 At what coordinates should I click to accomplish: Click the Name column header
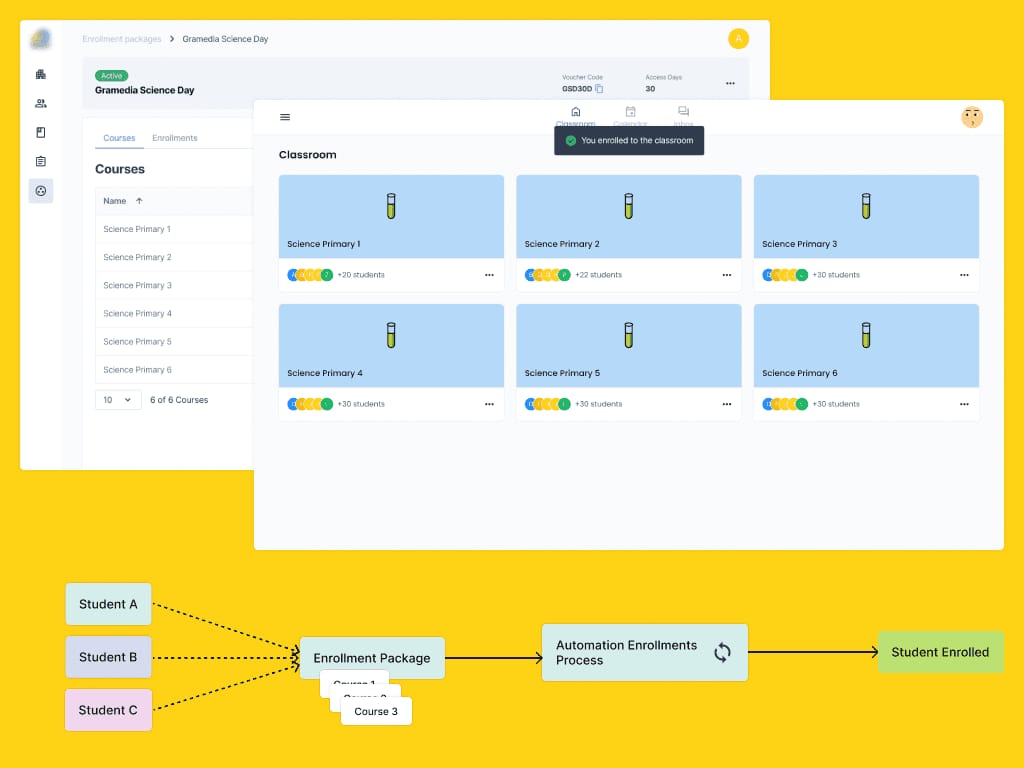pyautogui.click(x=114, y=201)
